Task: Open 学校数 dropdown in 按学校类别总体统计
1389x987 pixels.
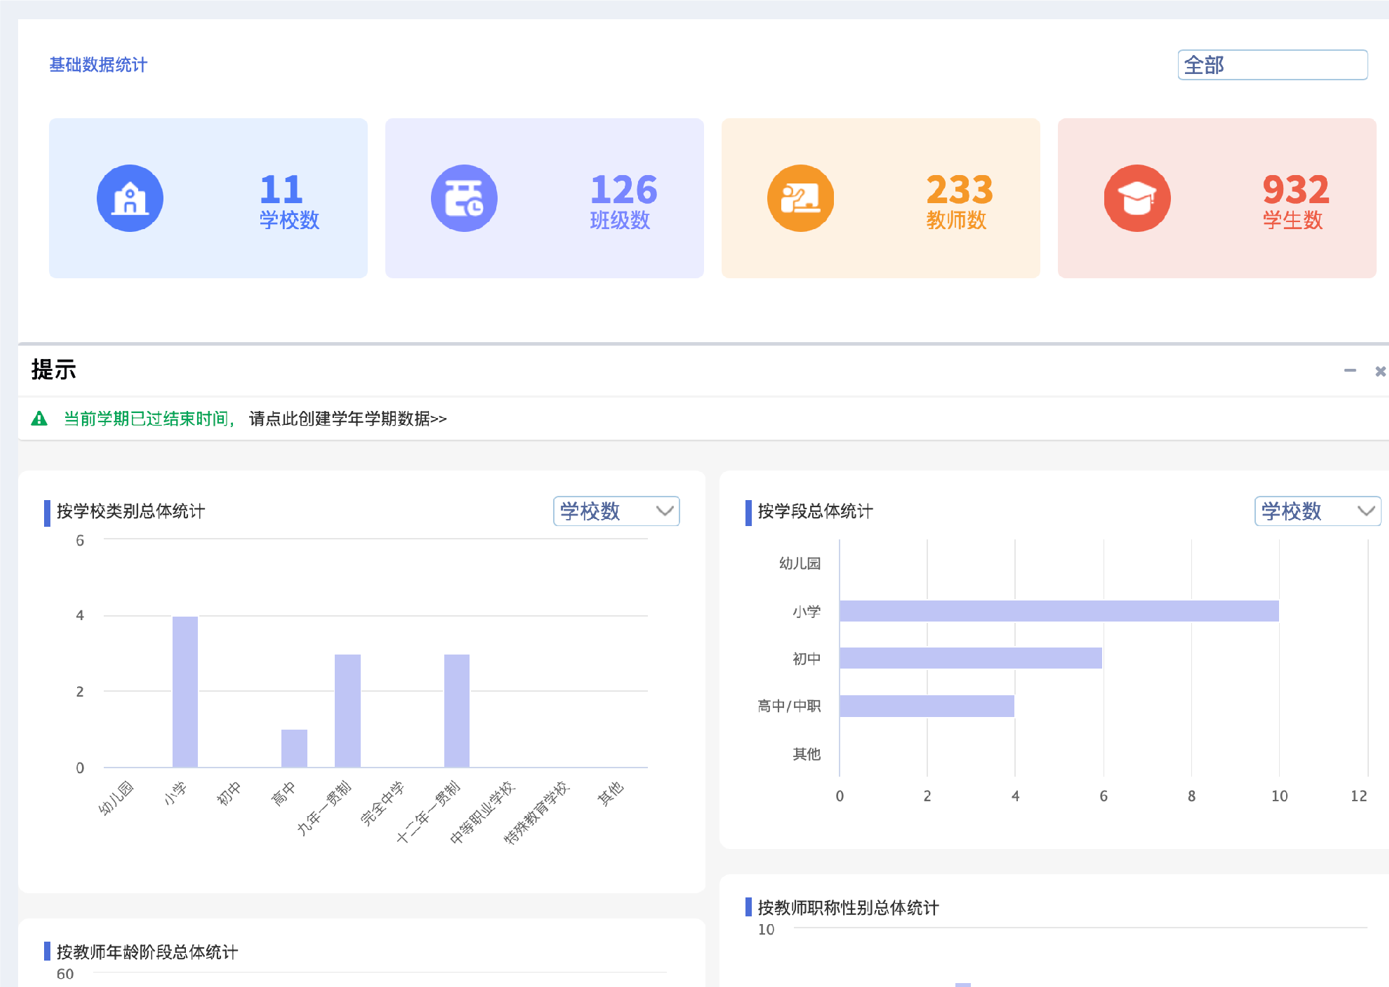Action: 616,511
